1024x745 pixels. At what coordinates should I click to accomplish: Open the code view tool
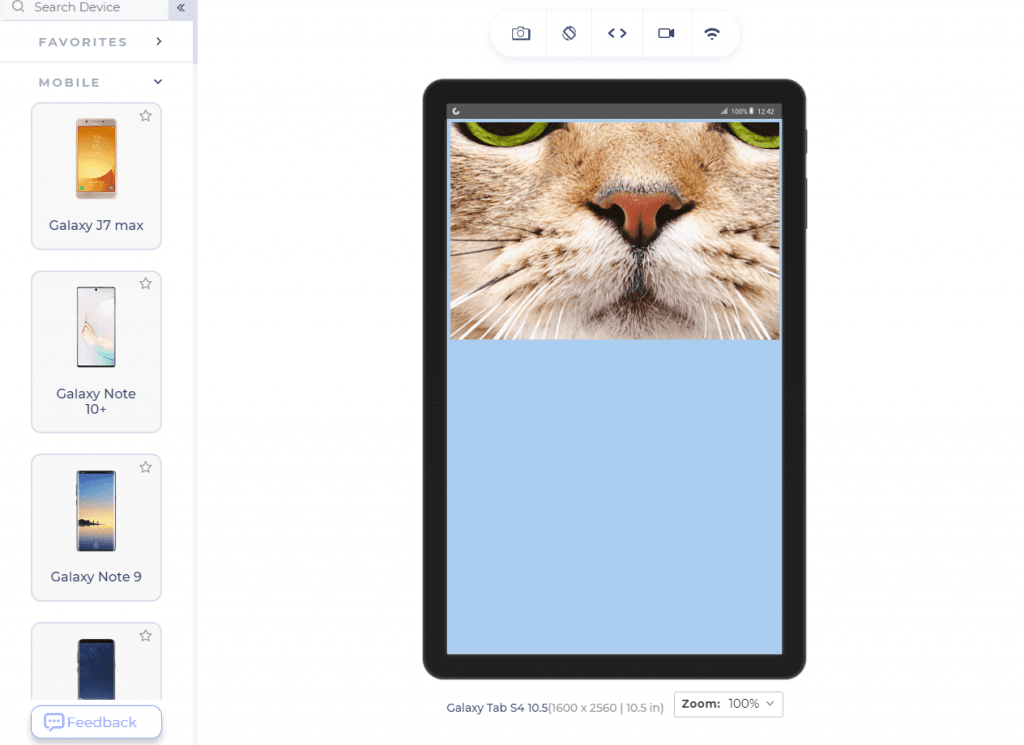click(617, 33)
